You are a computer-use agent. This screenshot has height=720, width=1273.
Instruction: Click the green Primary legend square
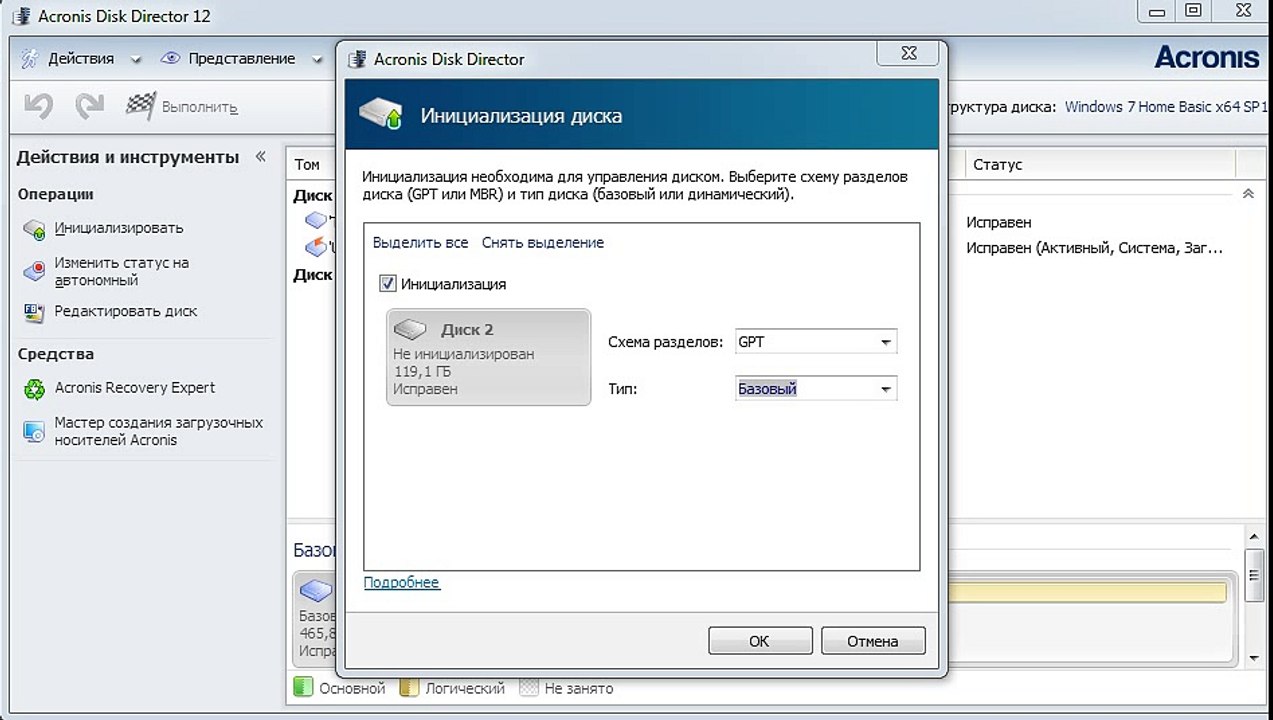pos(303,688)
